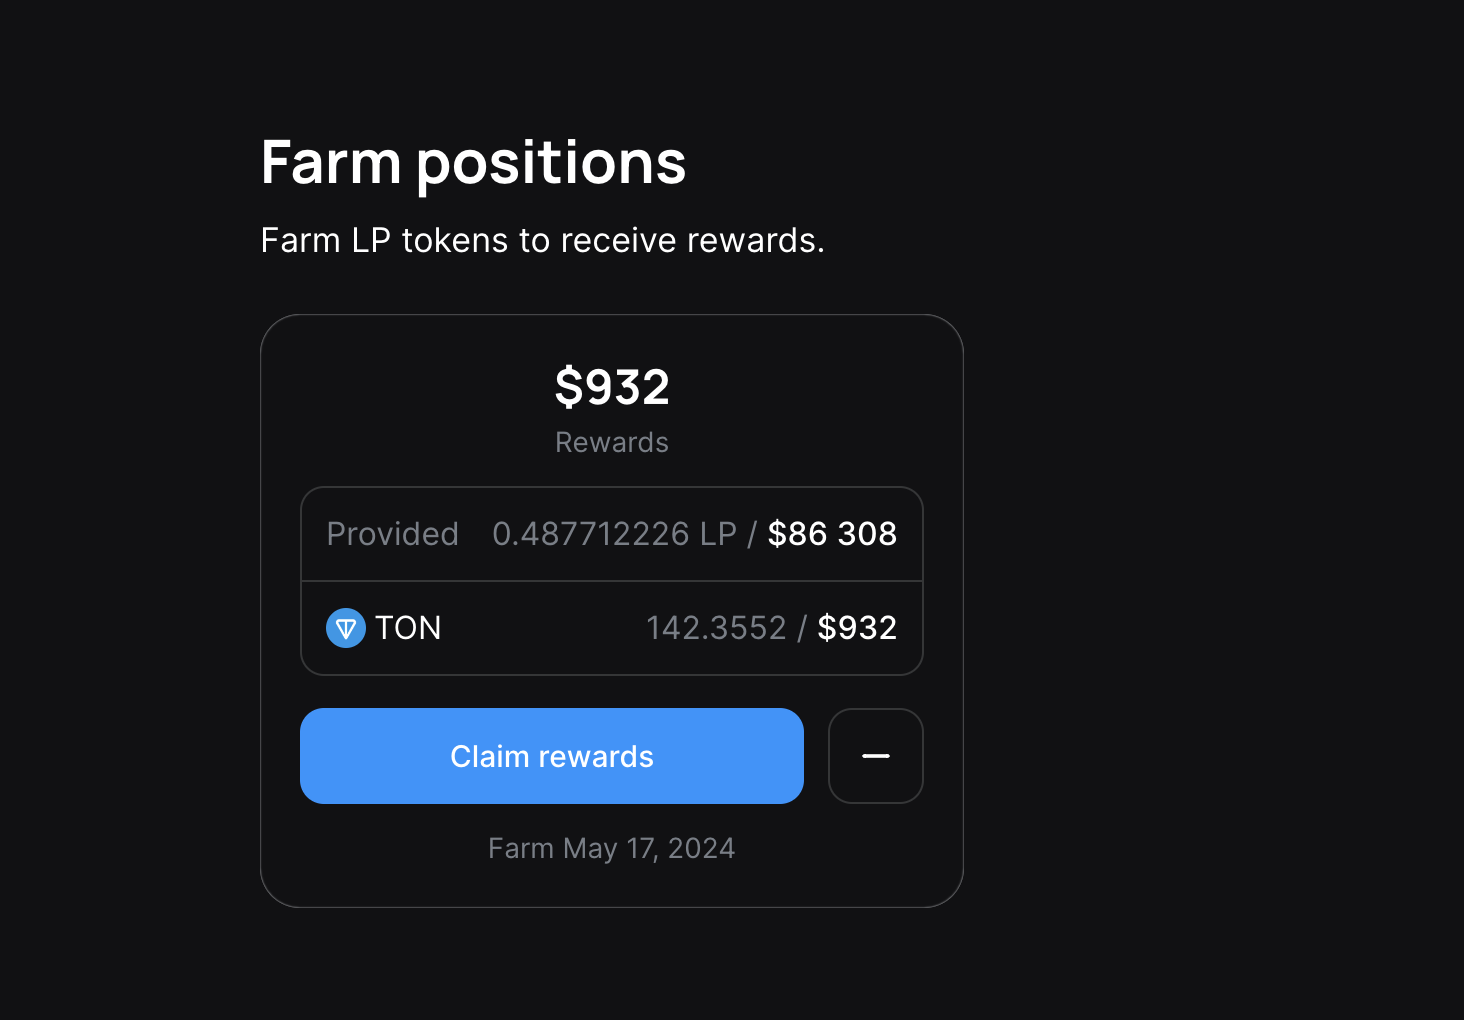1464x1020 pixels.
Task: Click the word Farm before the date
Action: pyautogui.click(x=521, y=848)
